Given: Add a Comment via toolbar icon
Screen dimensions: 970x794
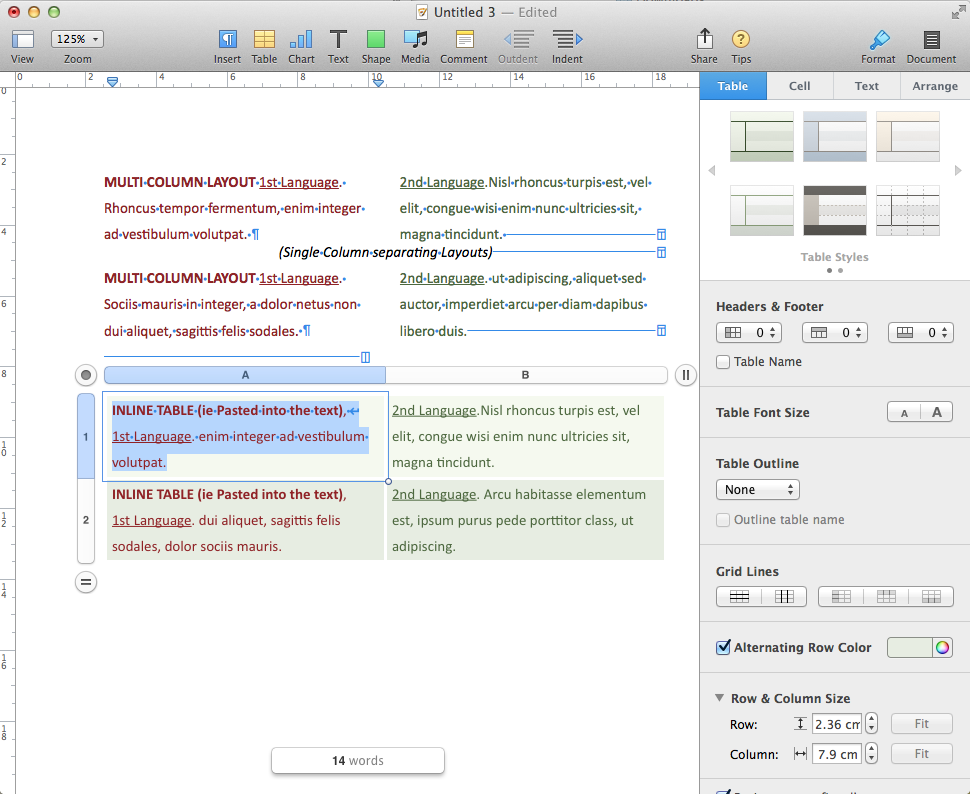Looking at the screenshot, I should pyautogui.click(x=464, y=40).
